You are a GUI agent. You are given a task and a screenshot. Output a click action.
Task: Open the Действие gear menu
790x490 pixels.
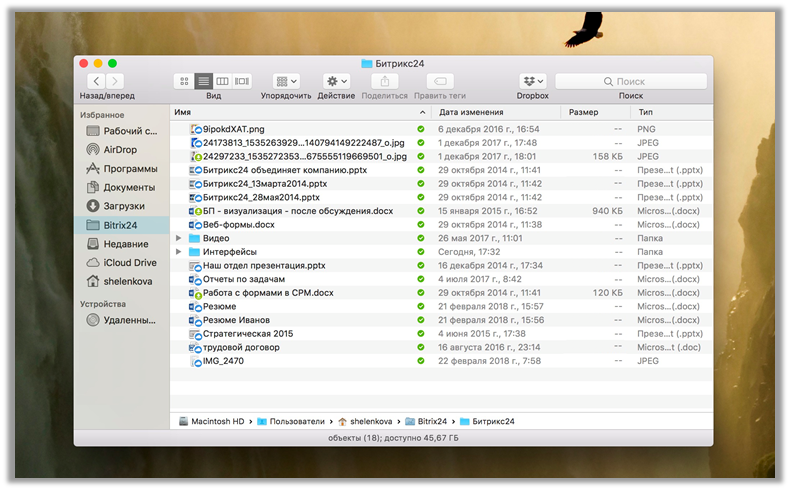point(337,81)
